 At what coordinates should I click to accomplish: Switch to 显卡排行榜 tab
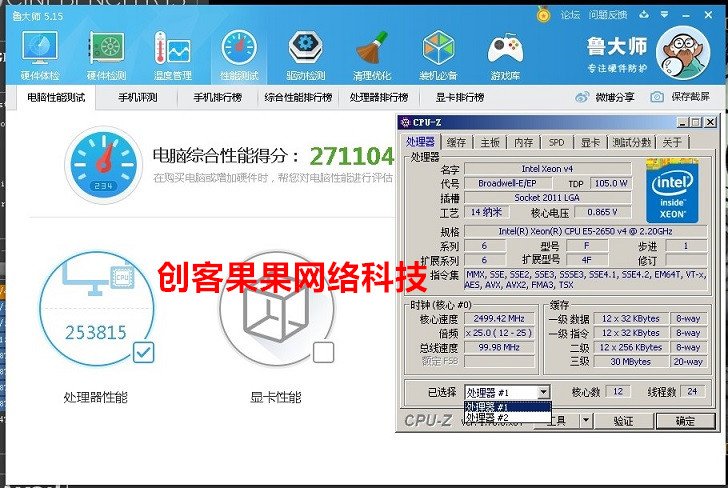[x=460, y=98]
